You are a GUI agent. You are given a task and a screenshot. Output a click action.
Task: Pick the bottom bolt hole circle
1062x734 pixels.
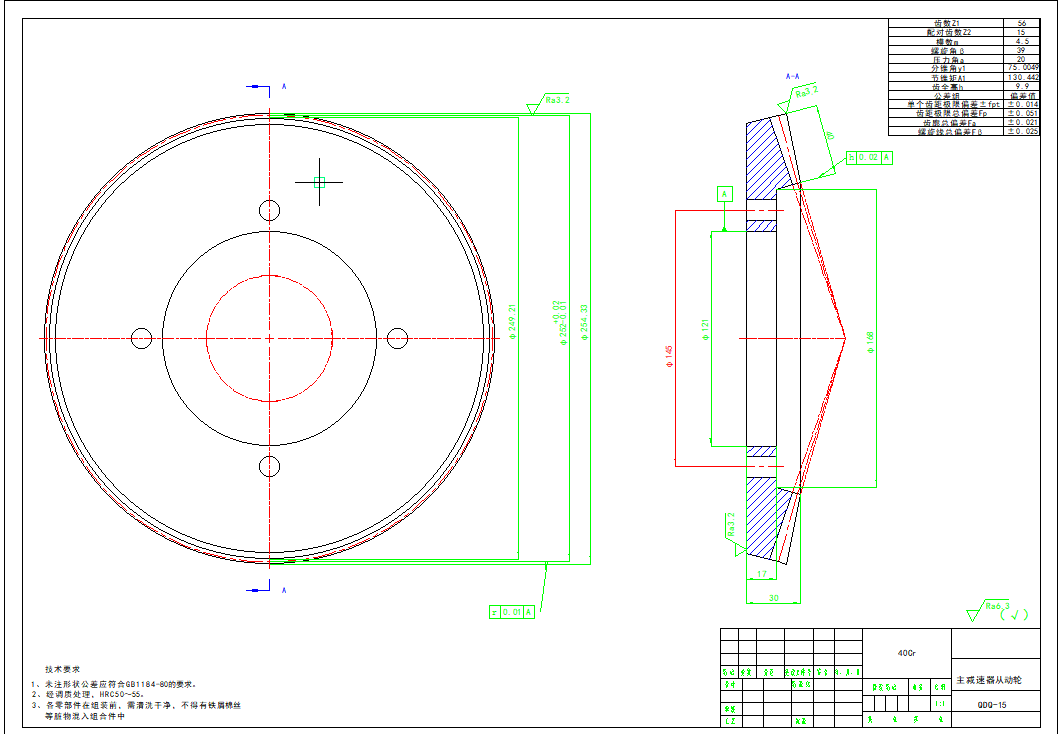pyautogui.click(x=270, y=466)
